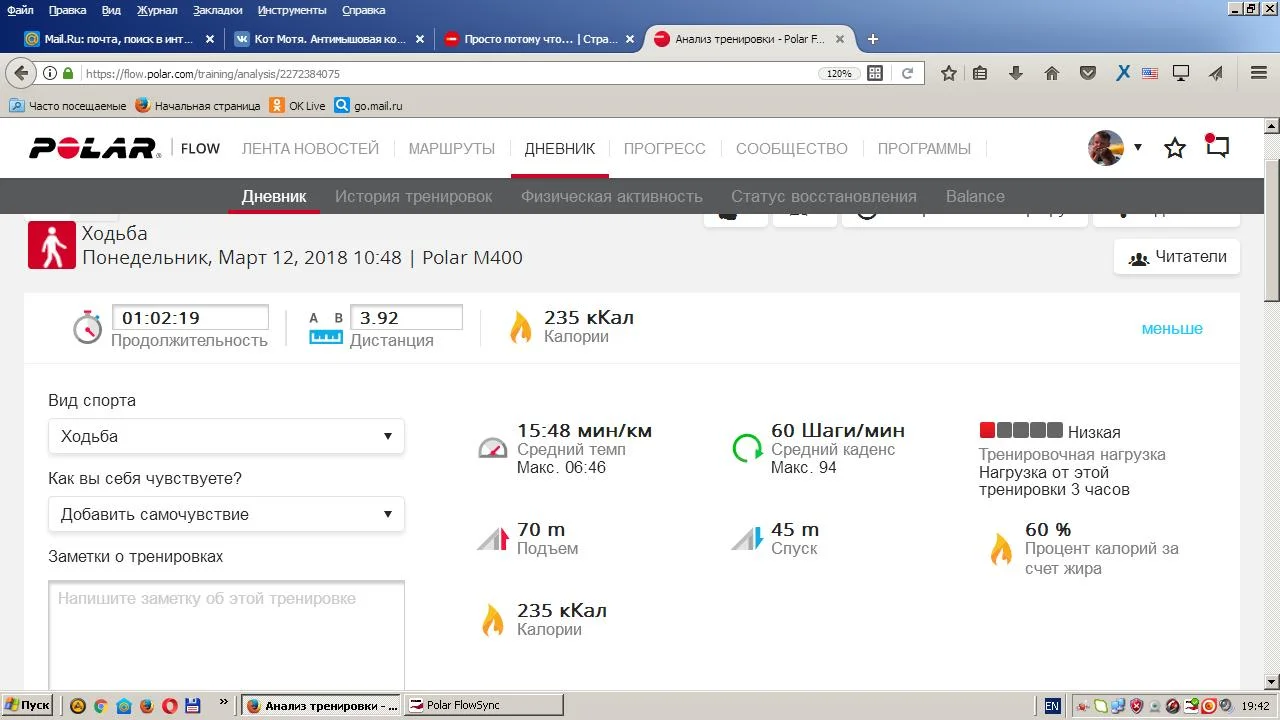The height and width of the screenshot is (720, 1280).
Task: Open the СООБЩЕСТВО section
Action: pos(792,149)
